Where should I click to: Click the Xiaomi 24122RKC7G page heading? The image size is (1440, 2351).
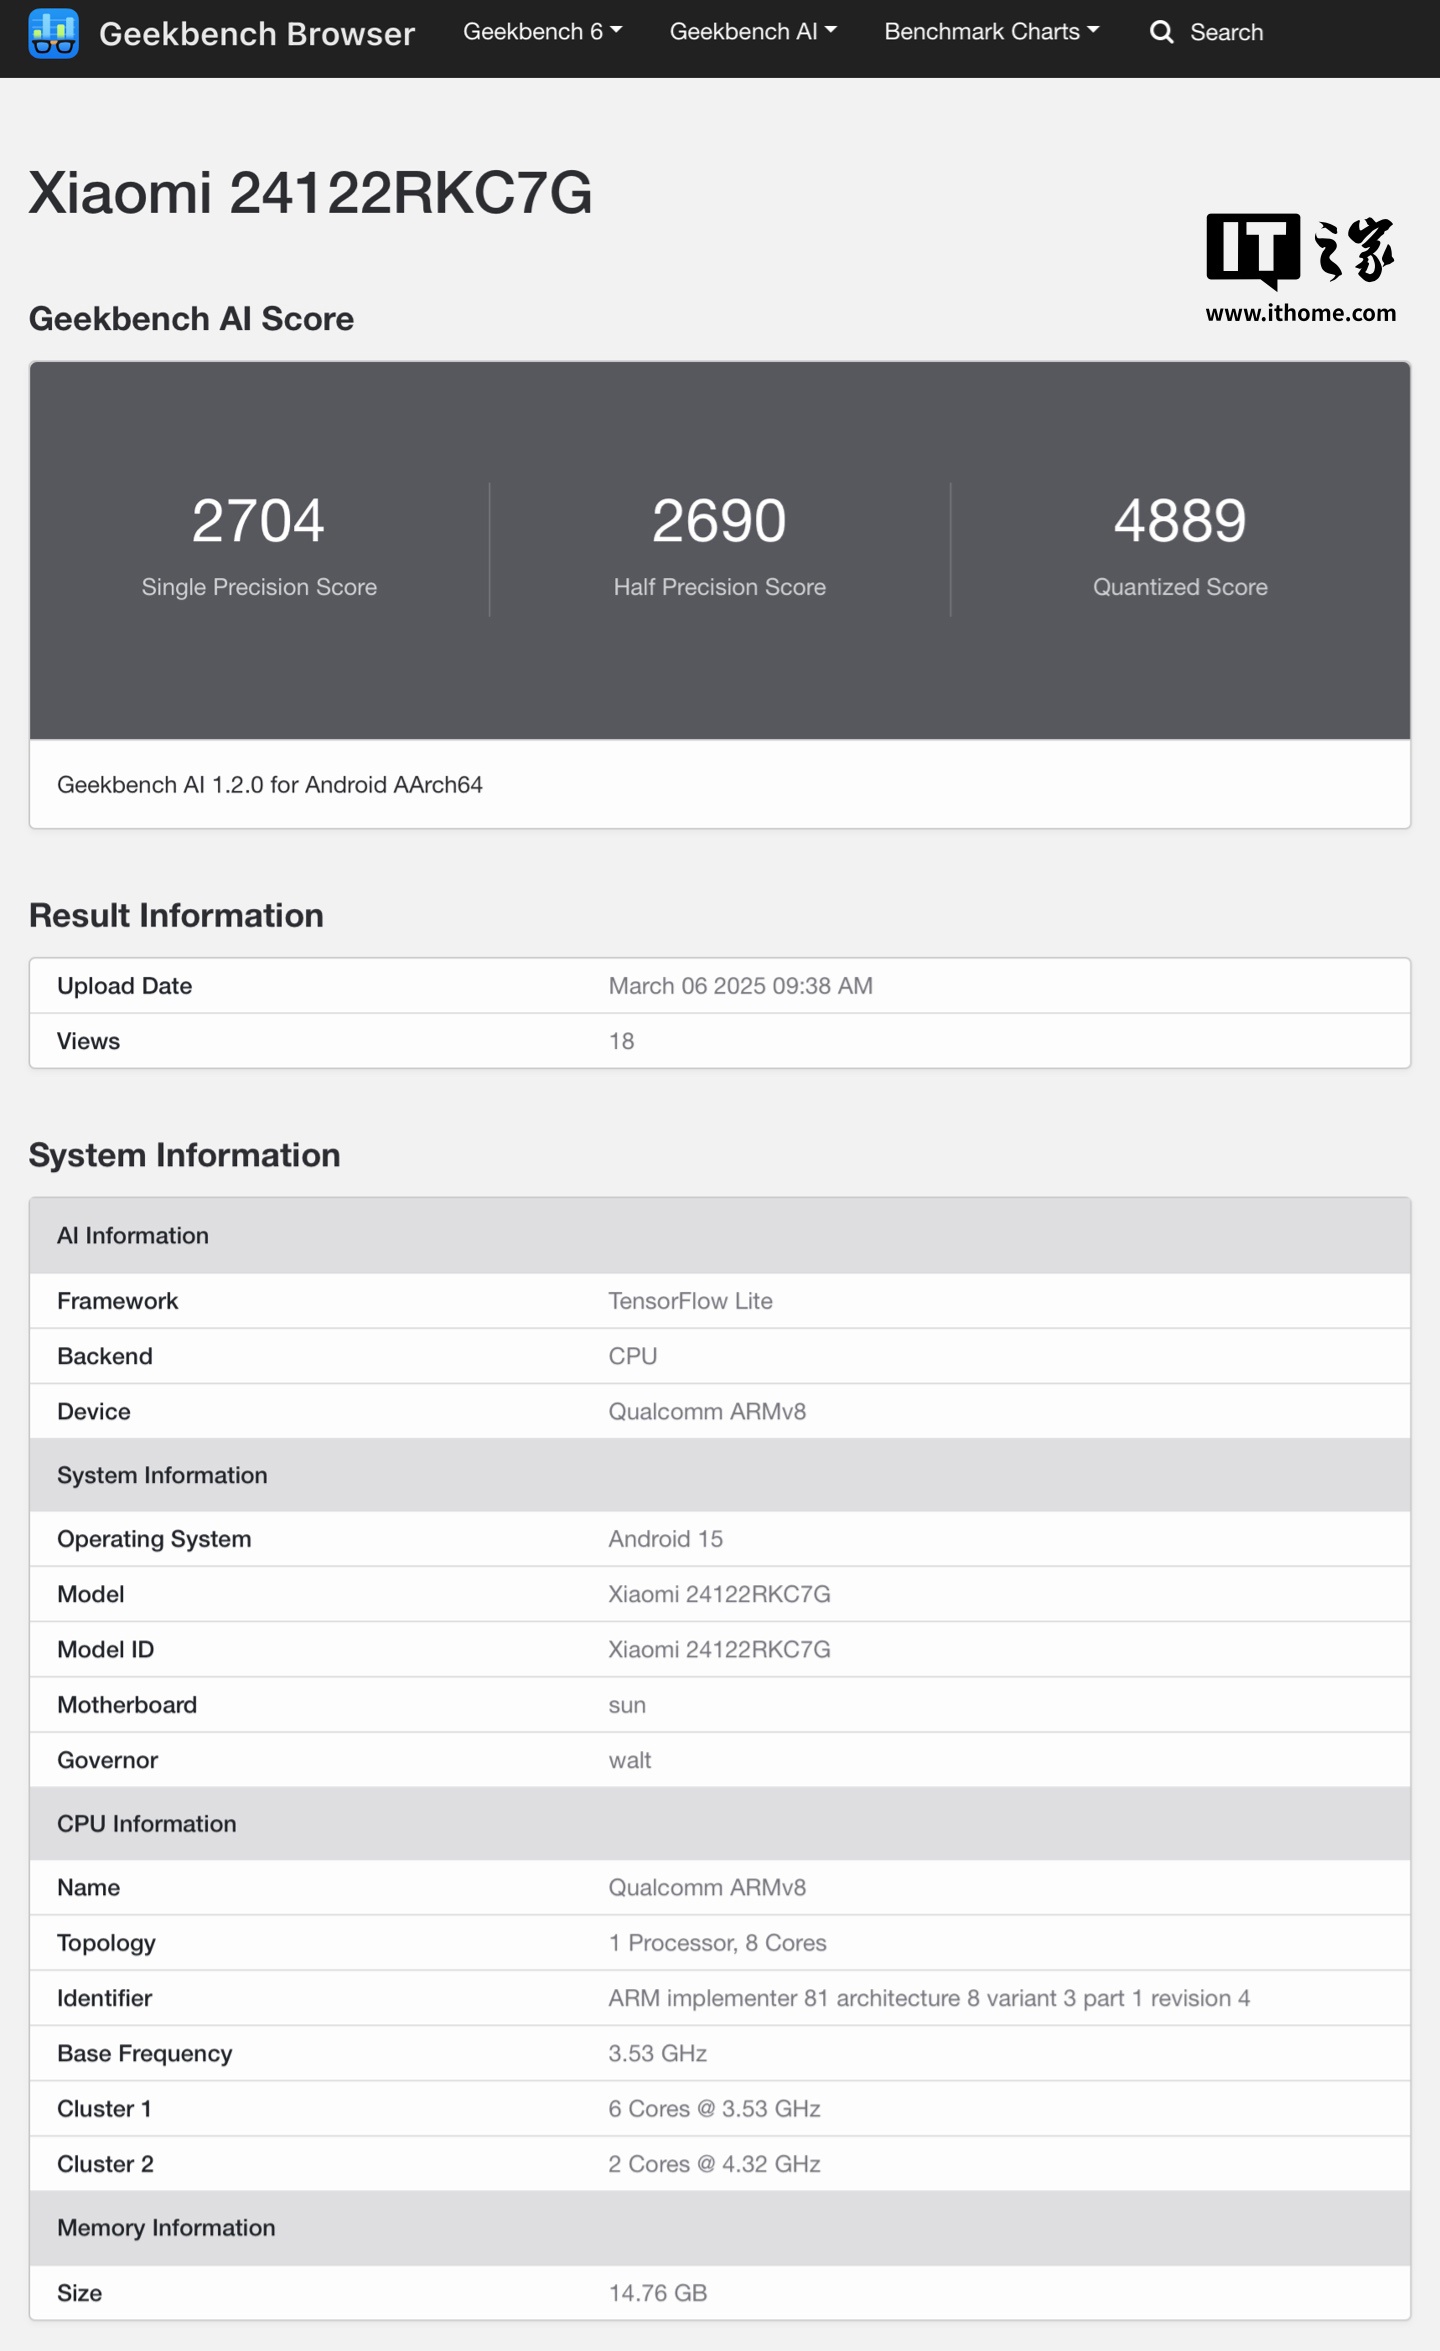tap(310, 192)
